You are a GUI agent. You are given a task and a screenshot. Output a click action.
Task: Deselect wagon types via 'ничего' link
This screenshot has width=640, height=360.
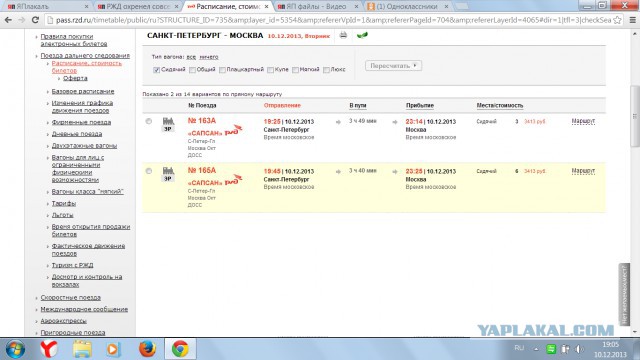209,57
